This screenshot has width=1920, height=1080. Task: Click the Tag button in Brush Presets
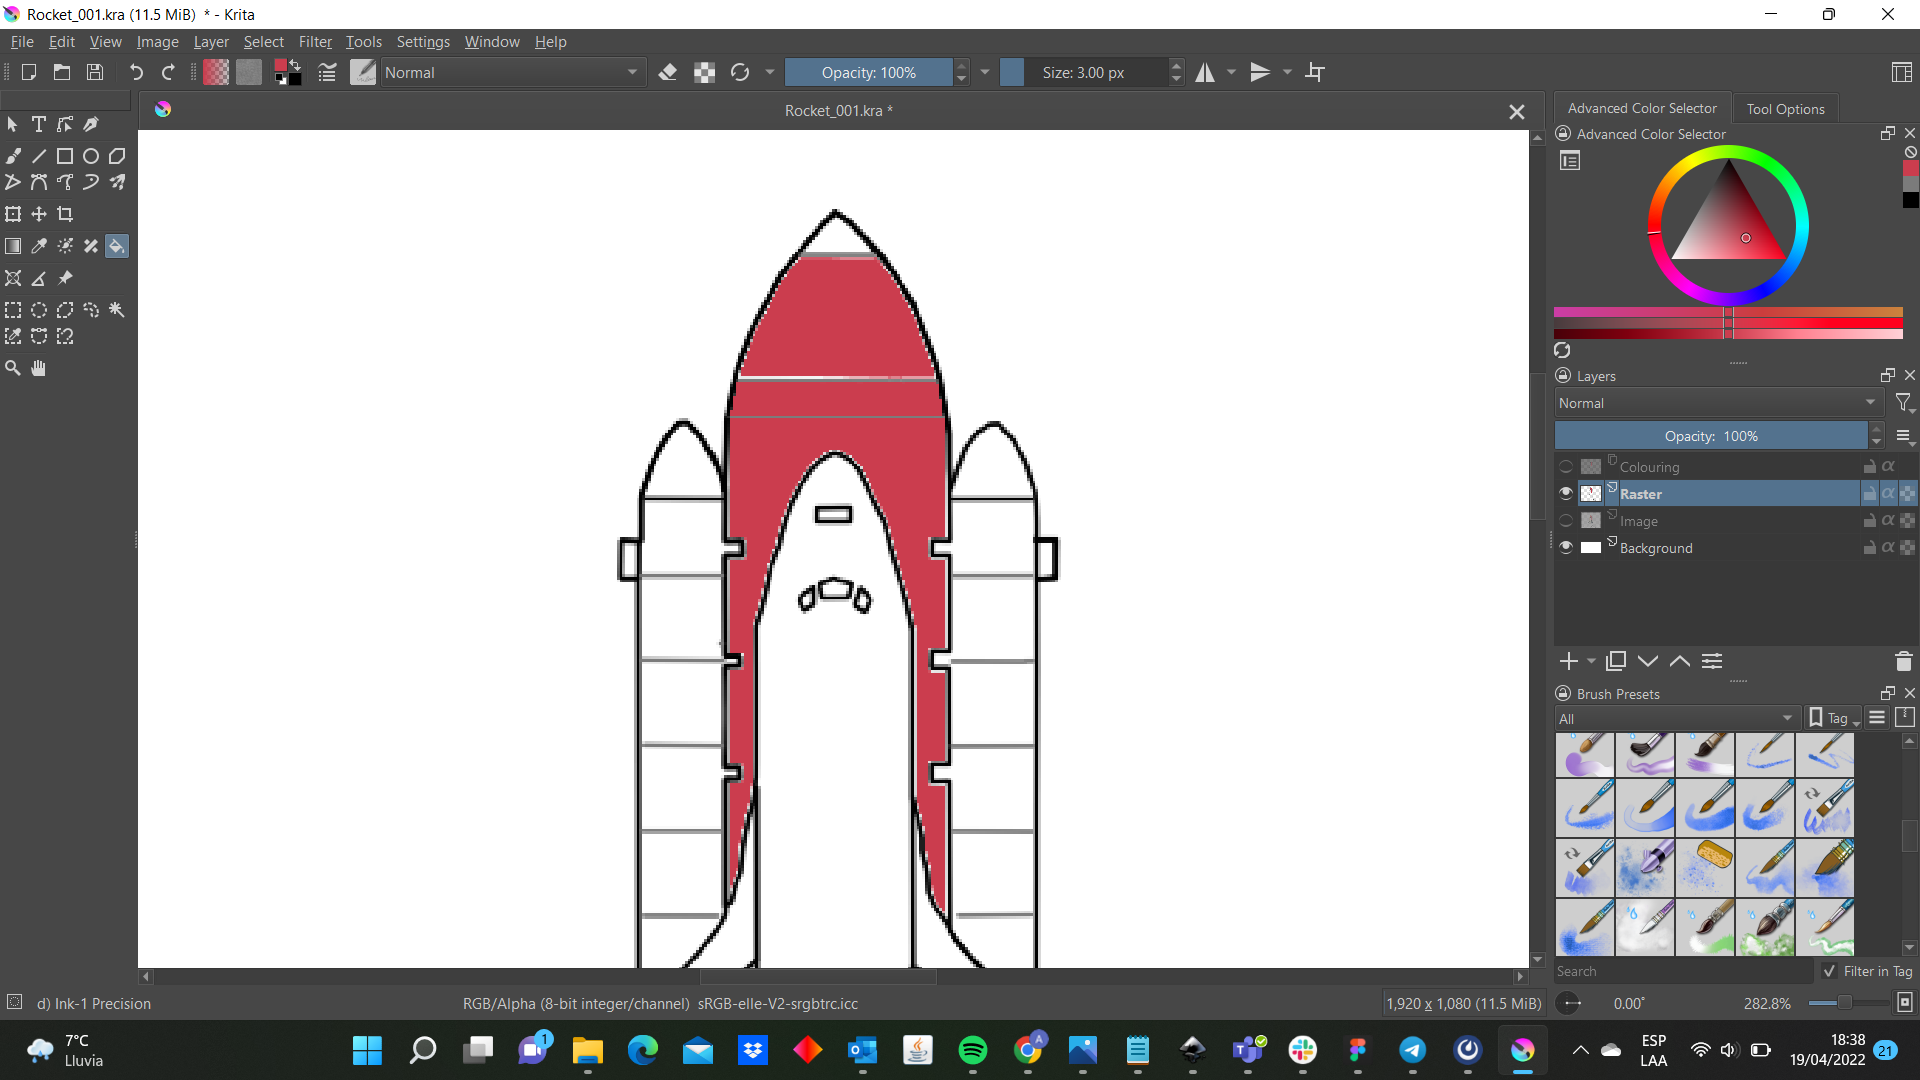click(x=1834, y=718)
